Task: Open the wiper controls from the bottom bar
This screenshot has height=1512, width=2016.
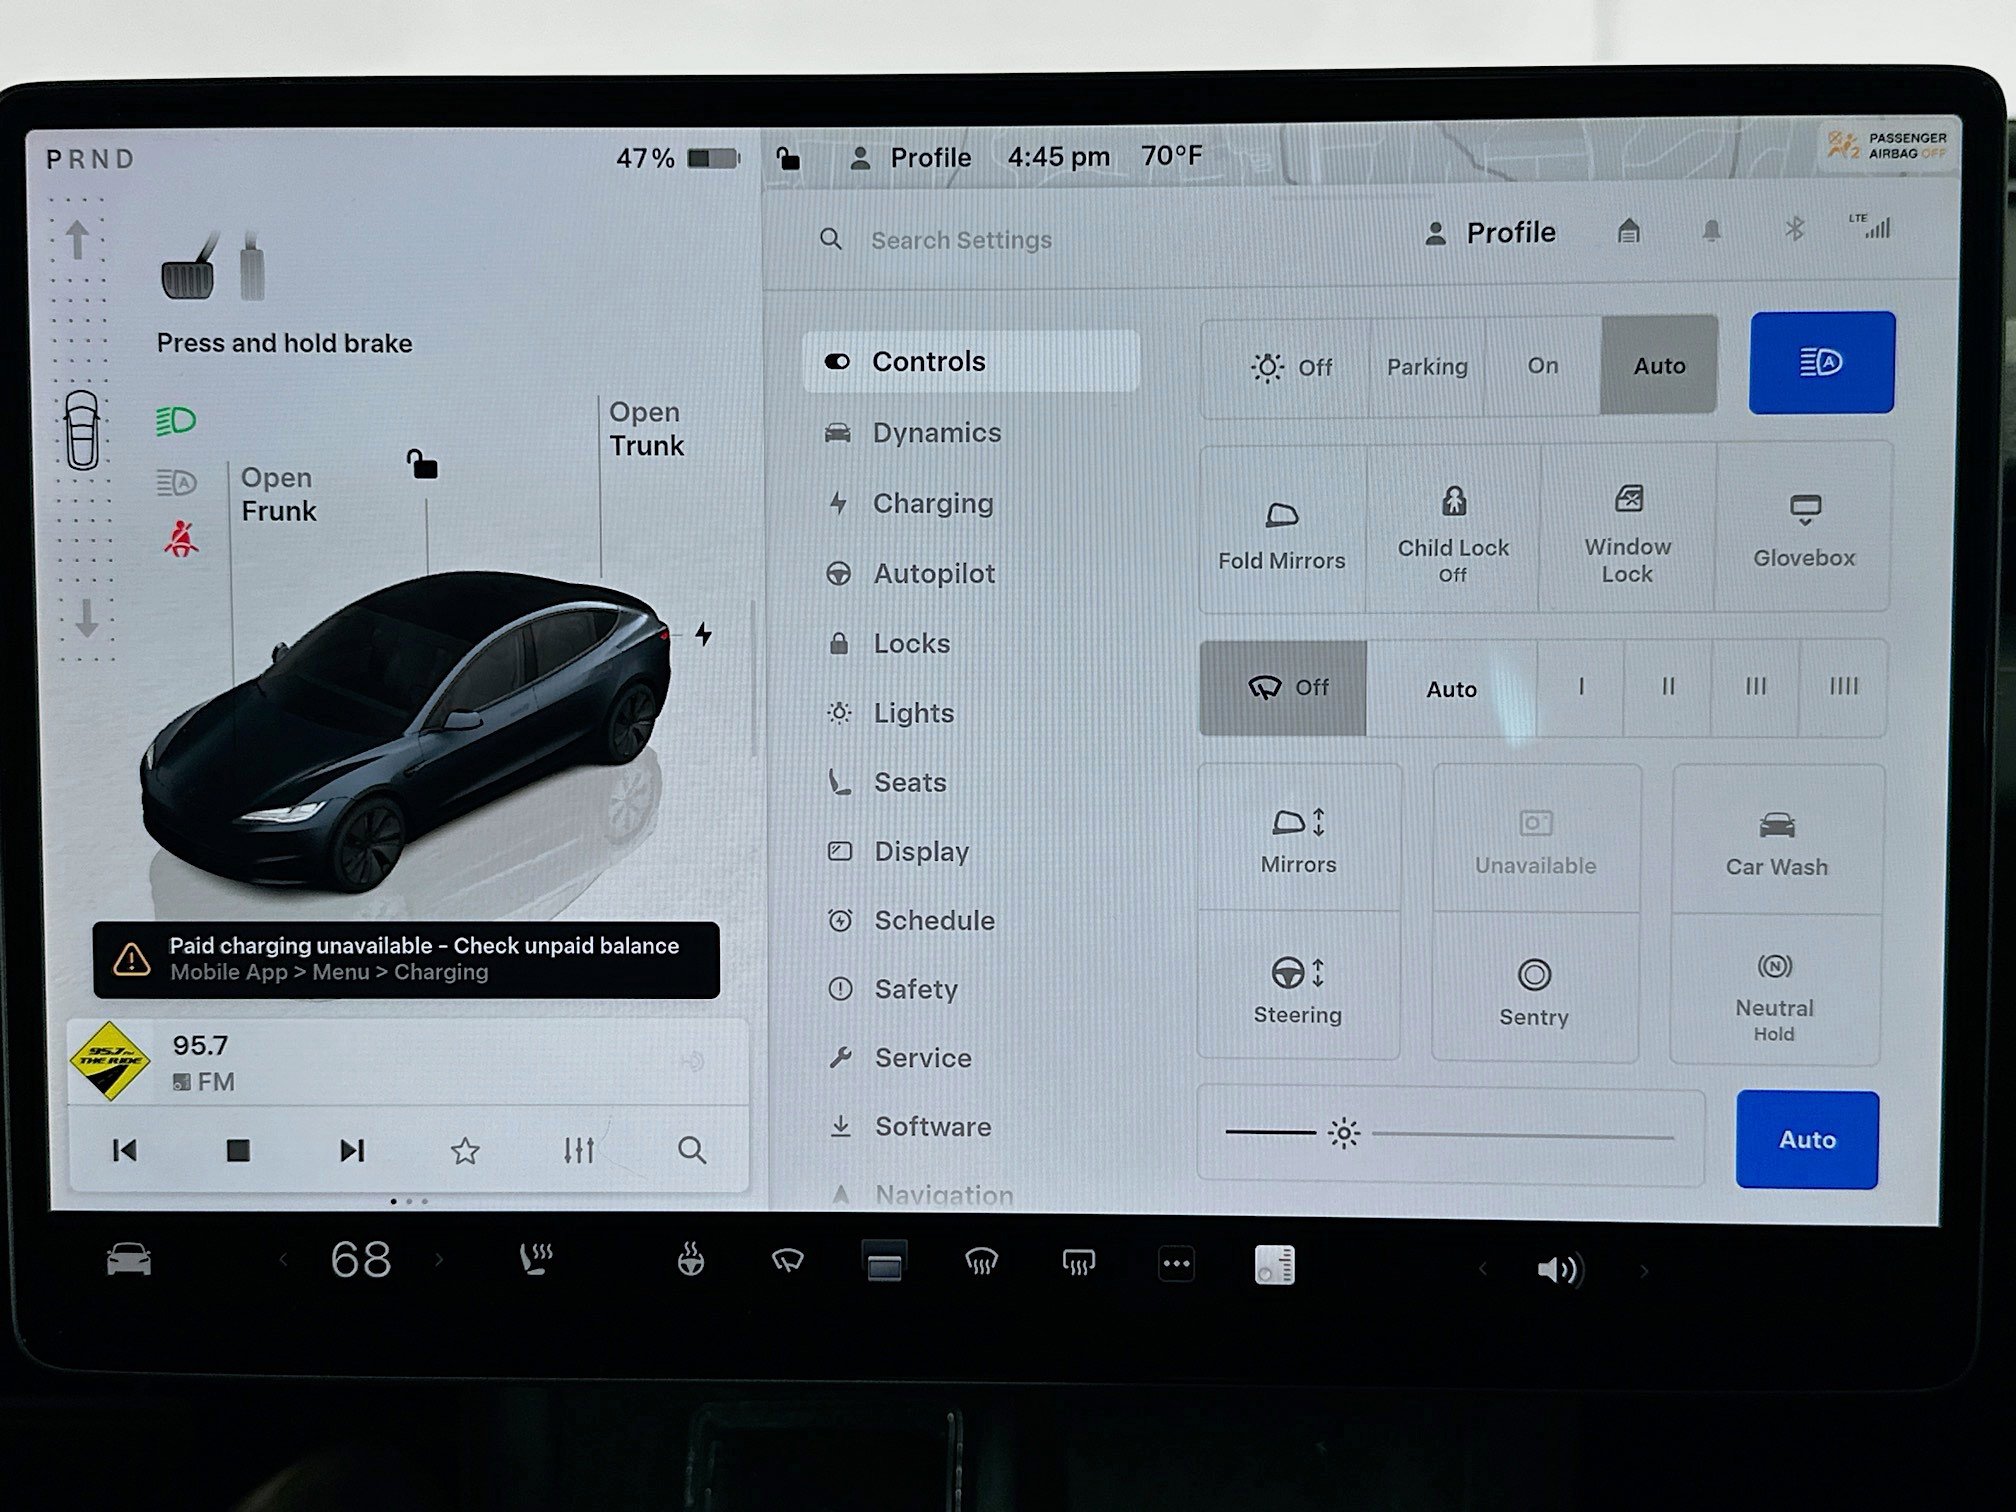Action: coord(789,1262)
